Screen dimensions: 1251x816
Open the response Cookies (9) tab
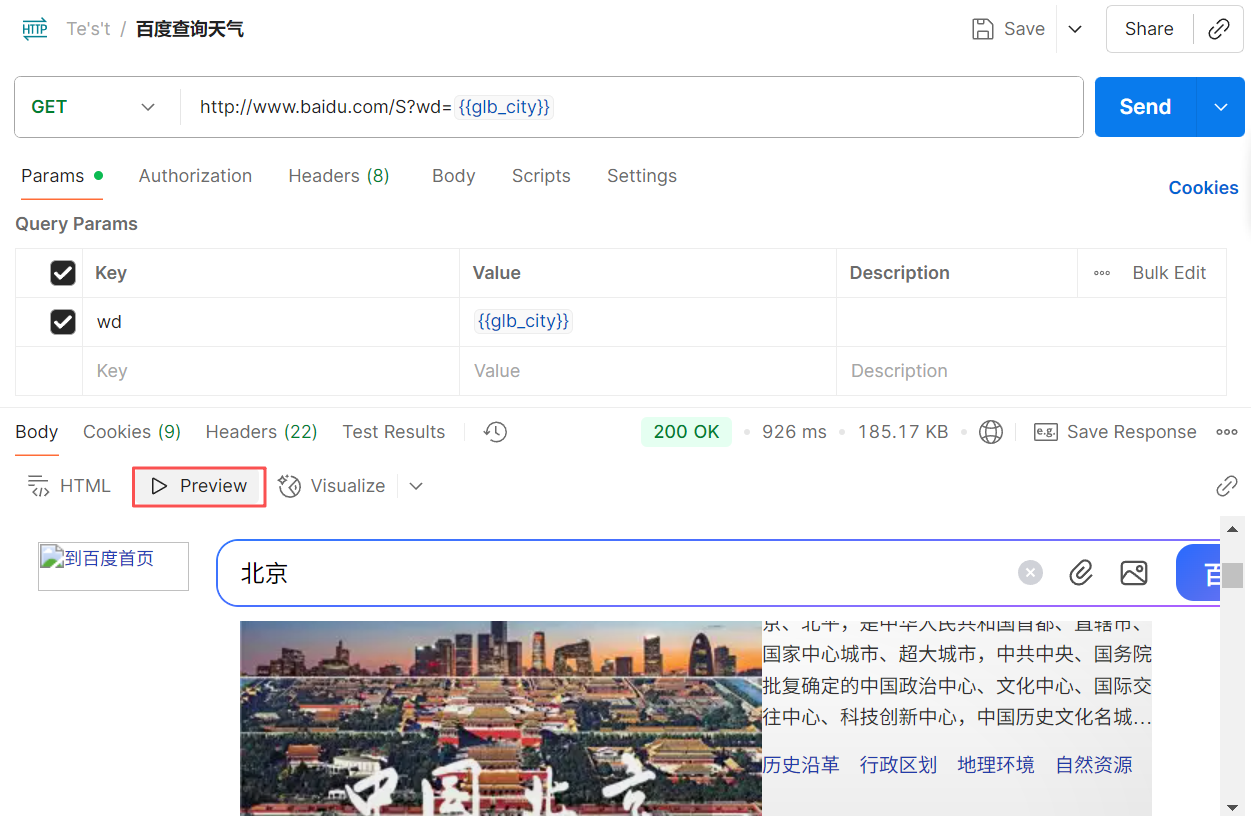(132, 432)
